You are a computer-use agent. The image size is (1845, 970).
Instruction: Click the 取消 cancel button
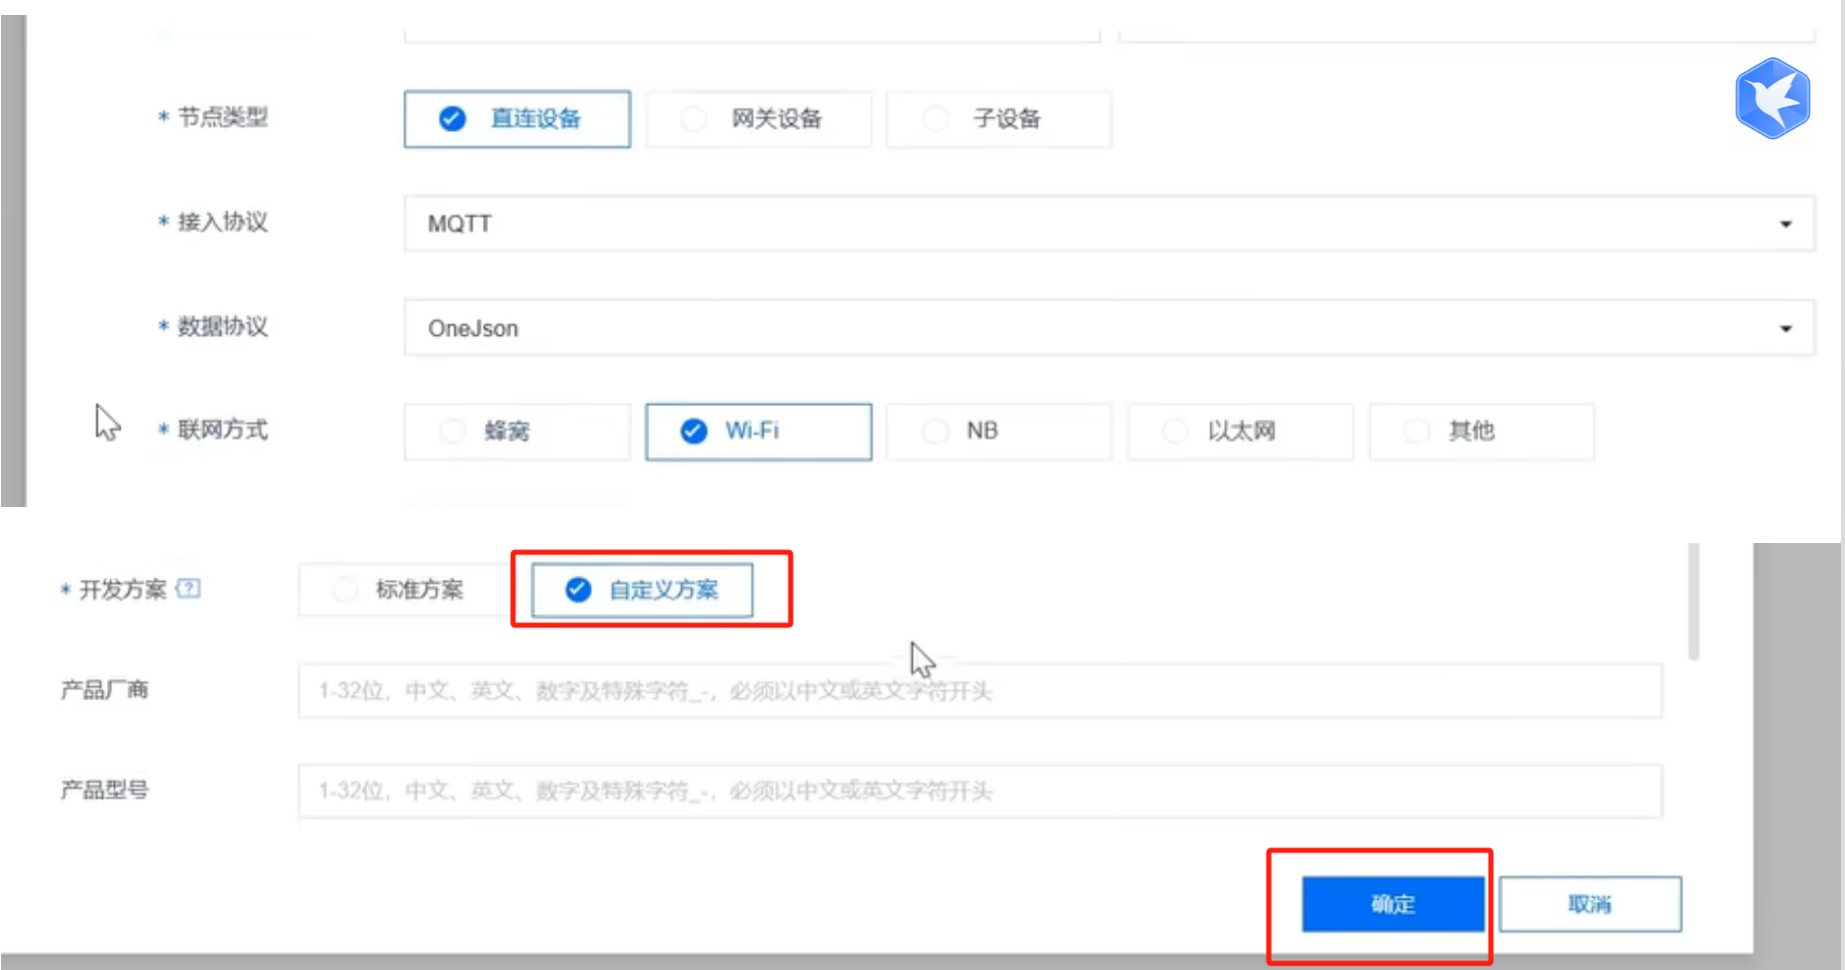1590,903
